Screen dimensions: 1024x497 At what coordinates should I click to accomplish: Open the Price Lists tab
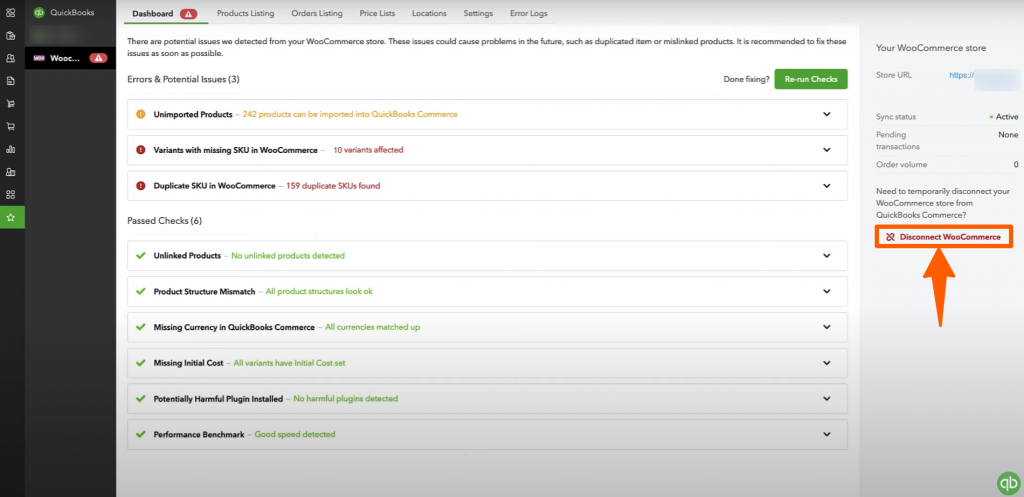377,13
